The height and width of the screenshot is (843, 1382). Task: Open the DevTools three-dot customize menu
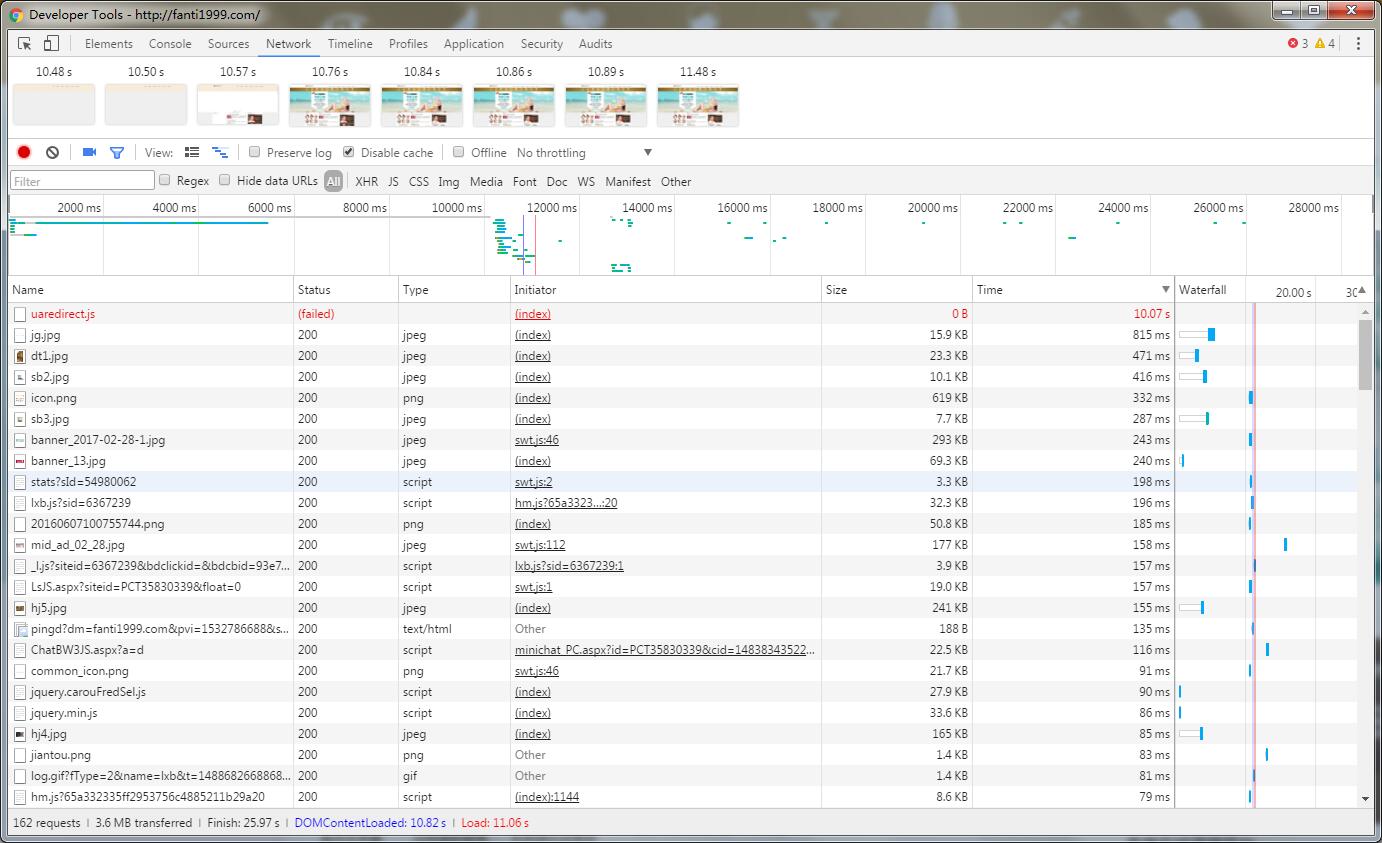point(1358,44)
